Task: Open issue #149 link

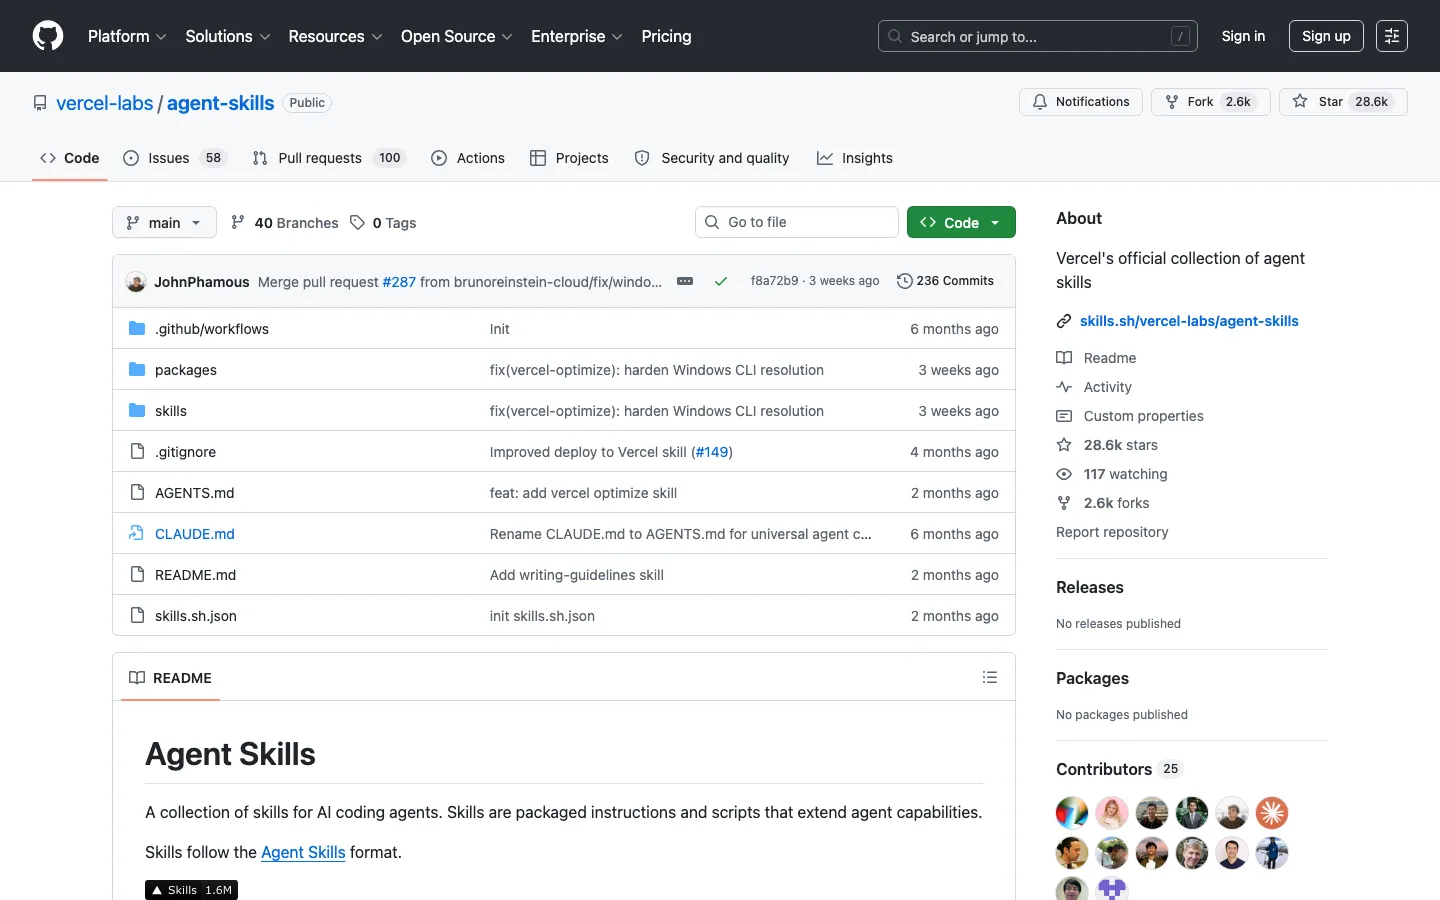Action: coord(712,452)
